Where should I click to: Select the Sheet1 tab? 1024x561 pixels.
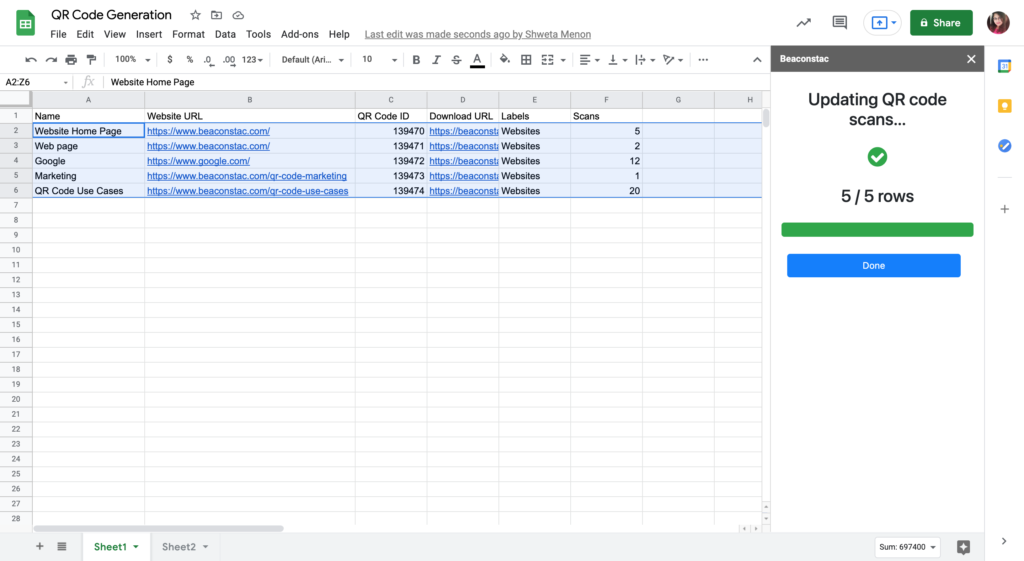[x=116, y=547]
